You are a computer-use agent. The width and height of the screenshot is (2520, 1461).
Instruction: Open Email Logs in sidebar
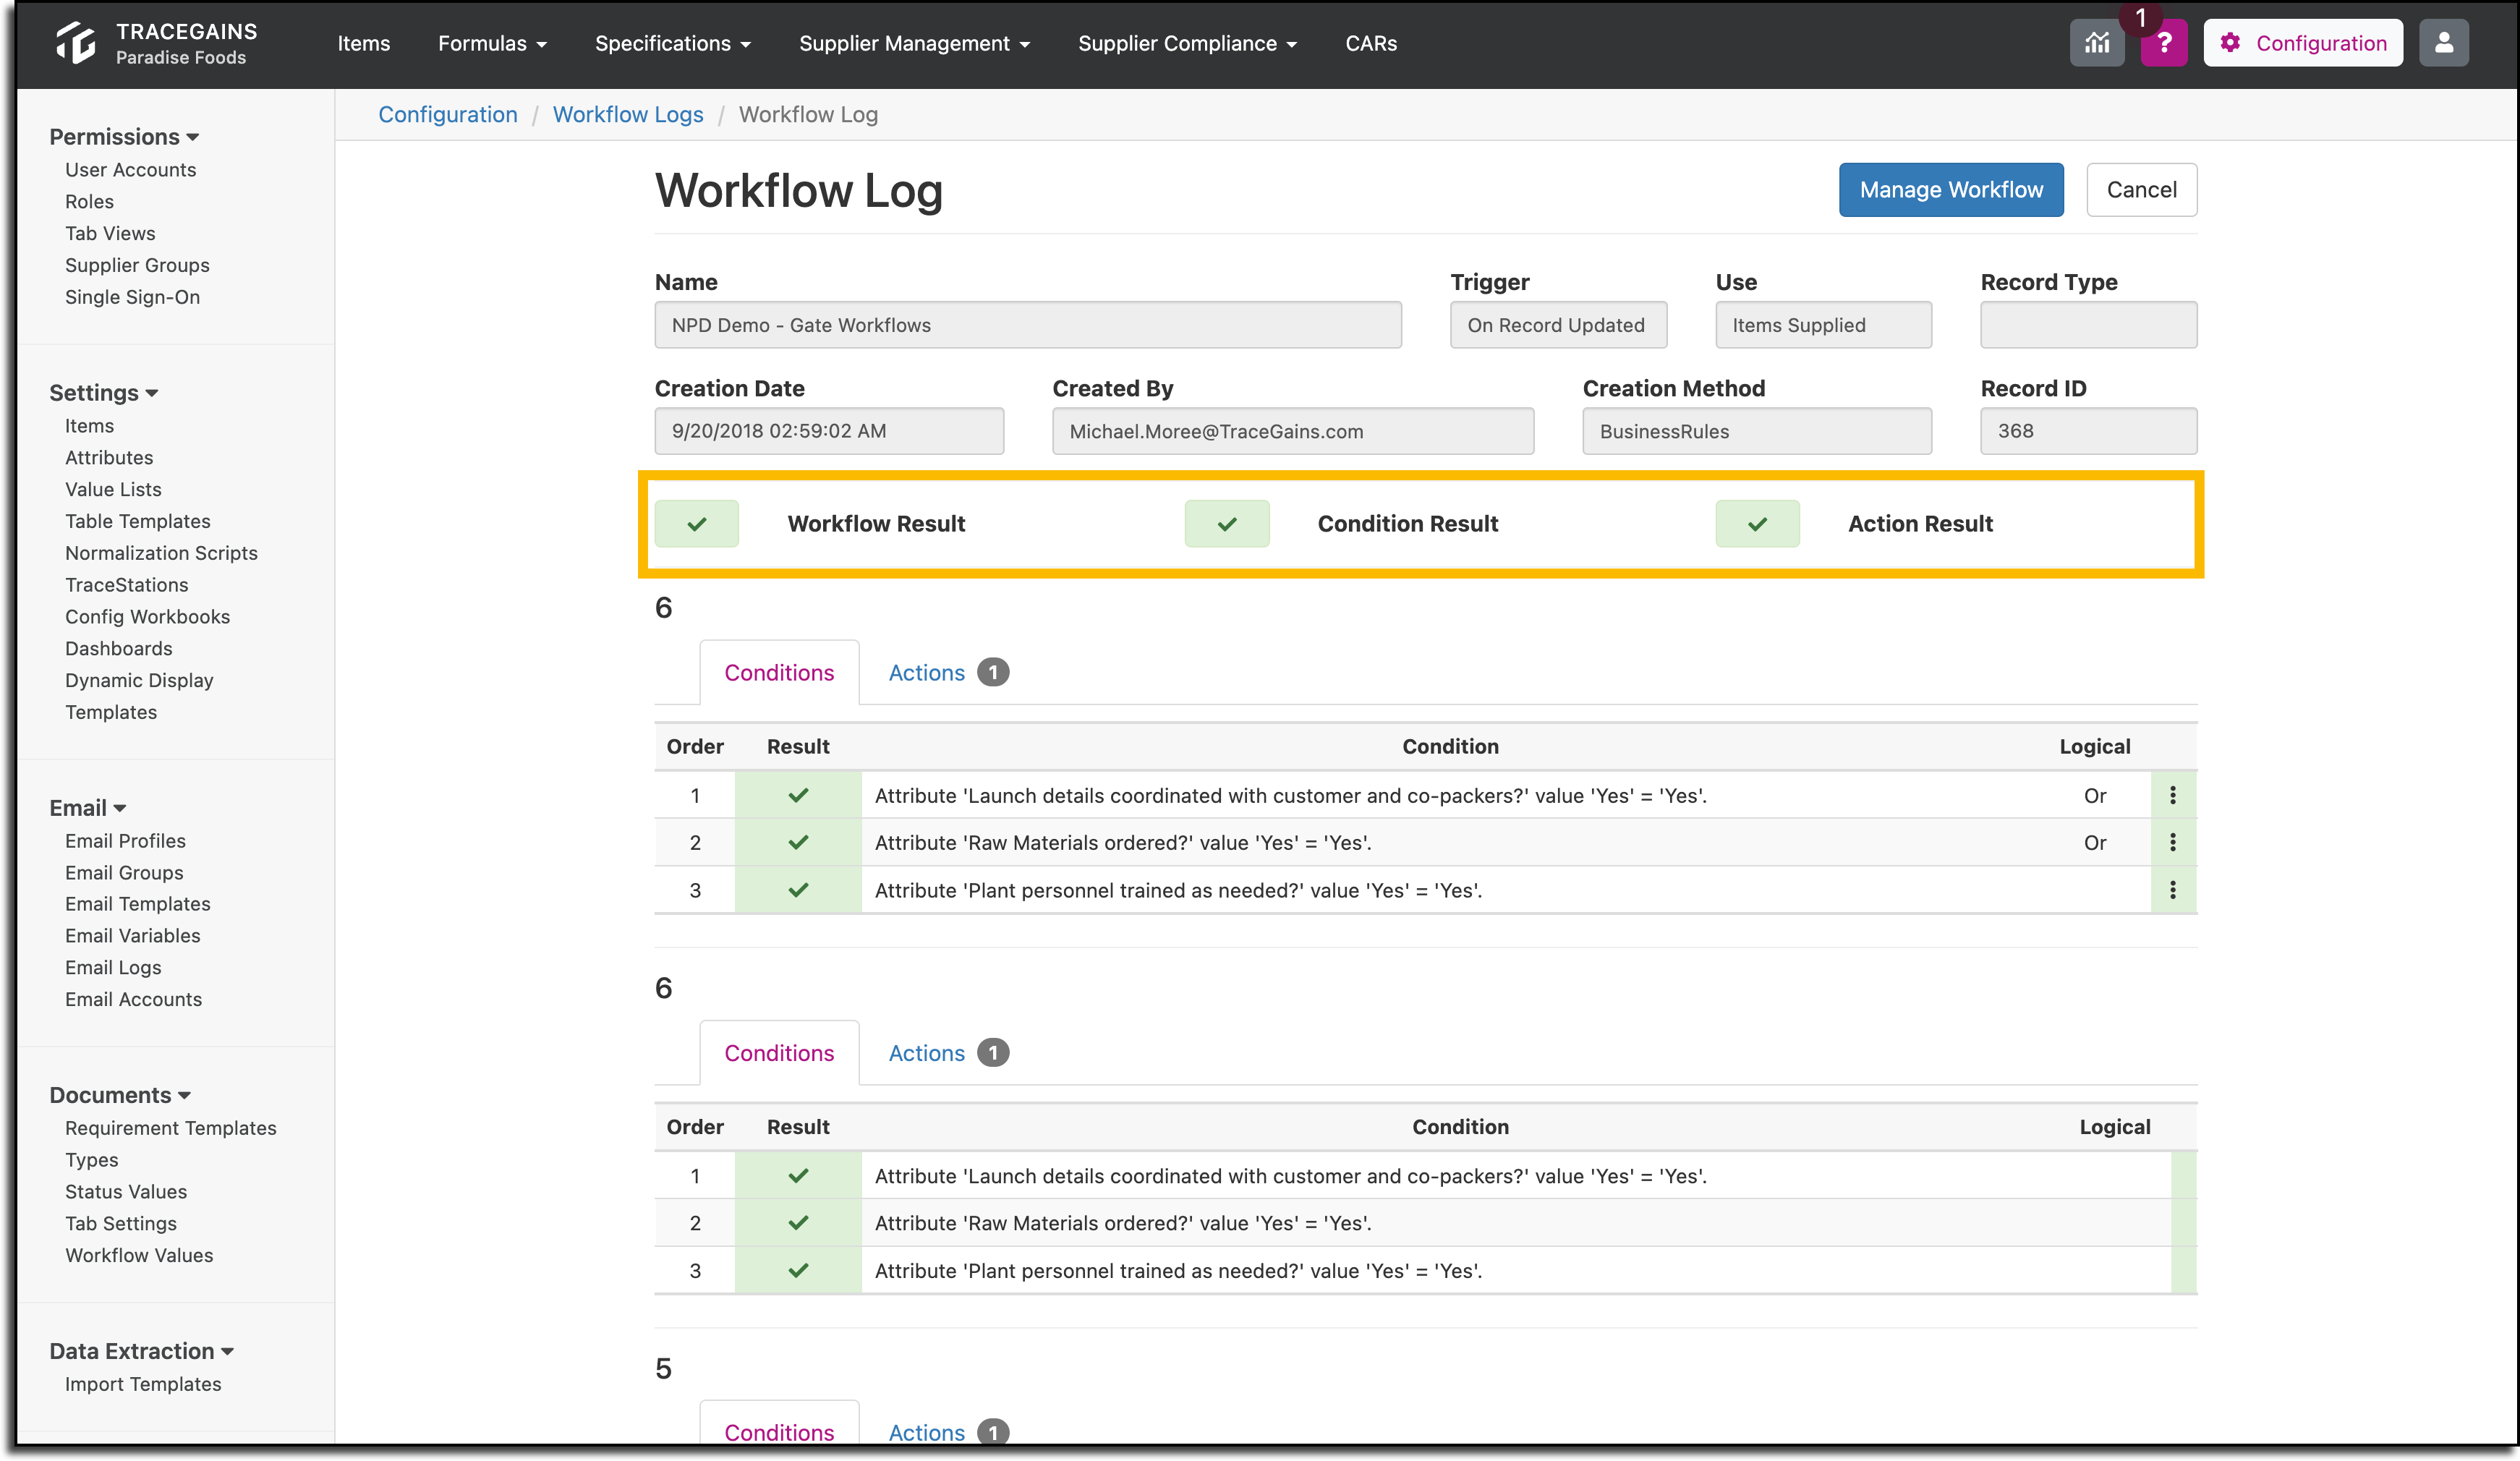[x=113, y=967]
